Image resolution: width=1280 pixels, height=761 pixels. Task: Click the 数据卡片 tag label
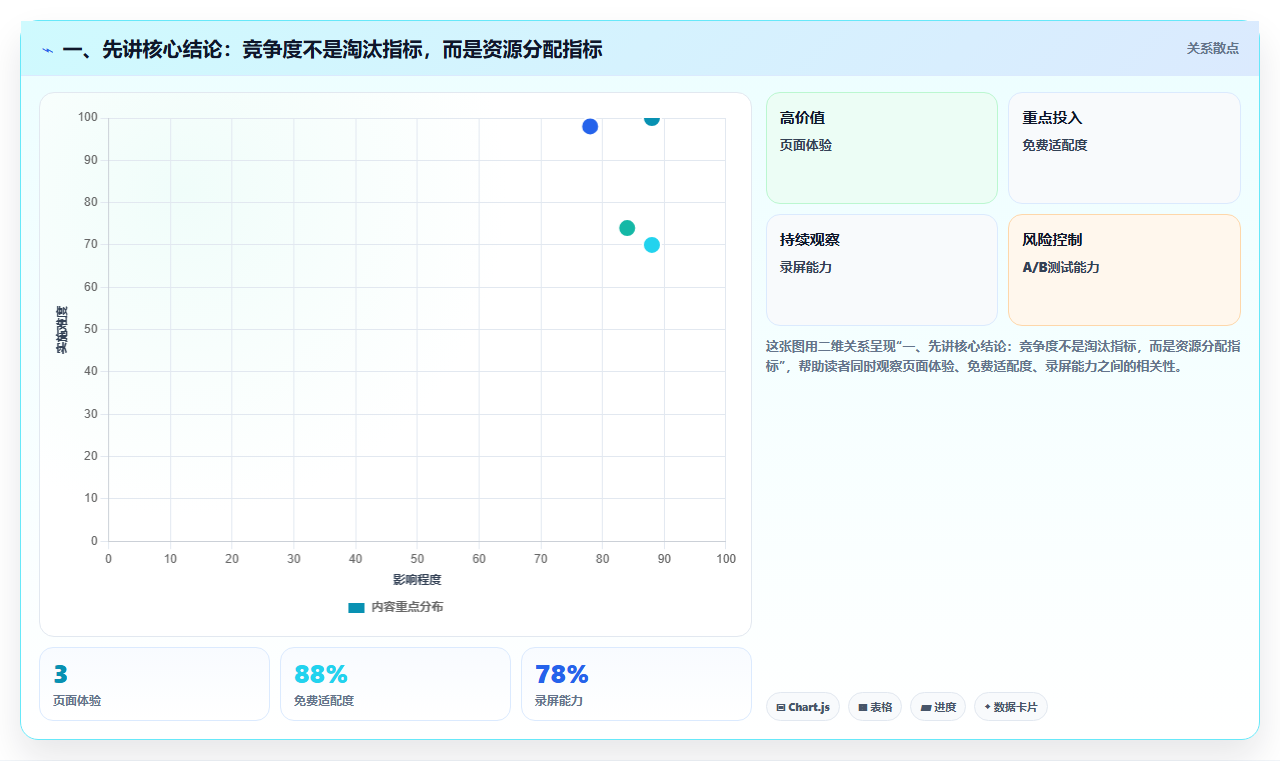1015,707
